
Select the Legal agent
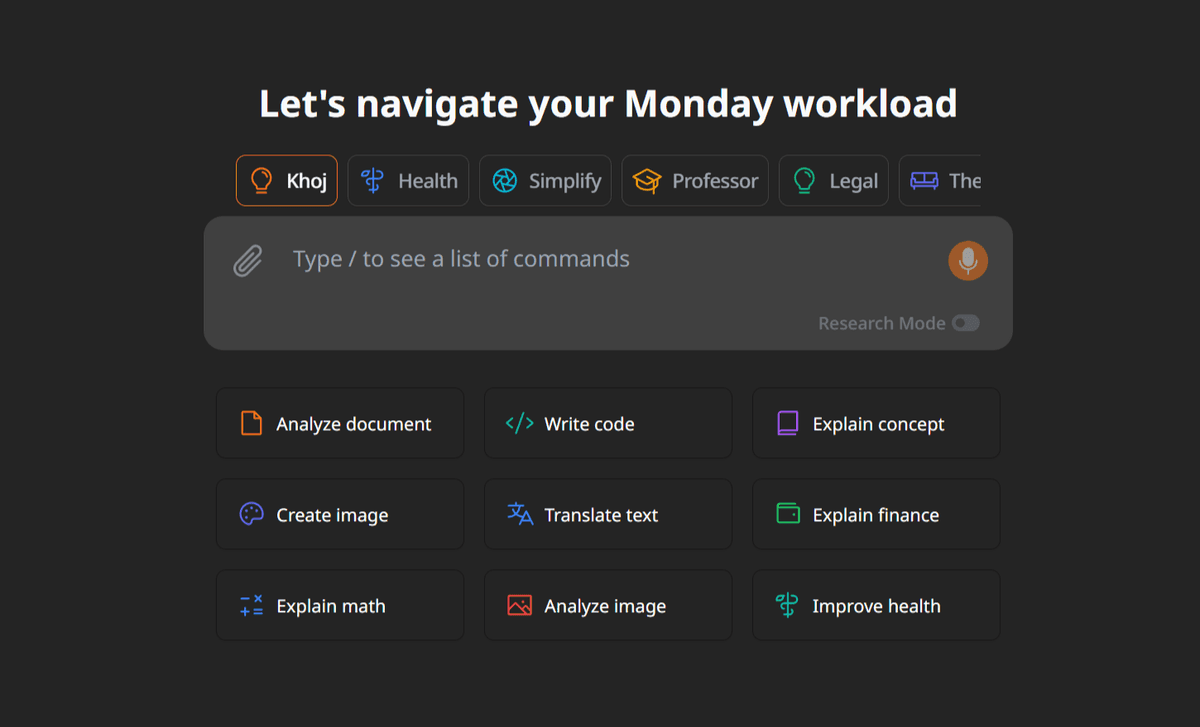(833, 181)
